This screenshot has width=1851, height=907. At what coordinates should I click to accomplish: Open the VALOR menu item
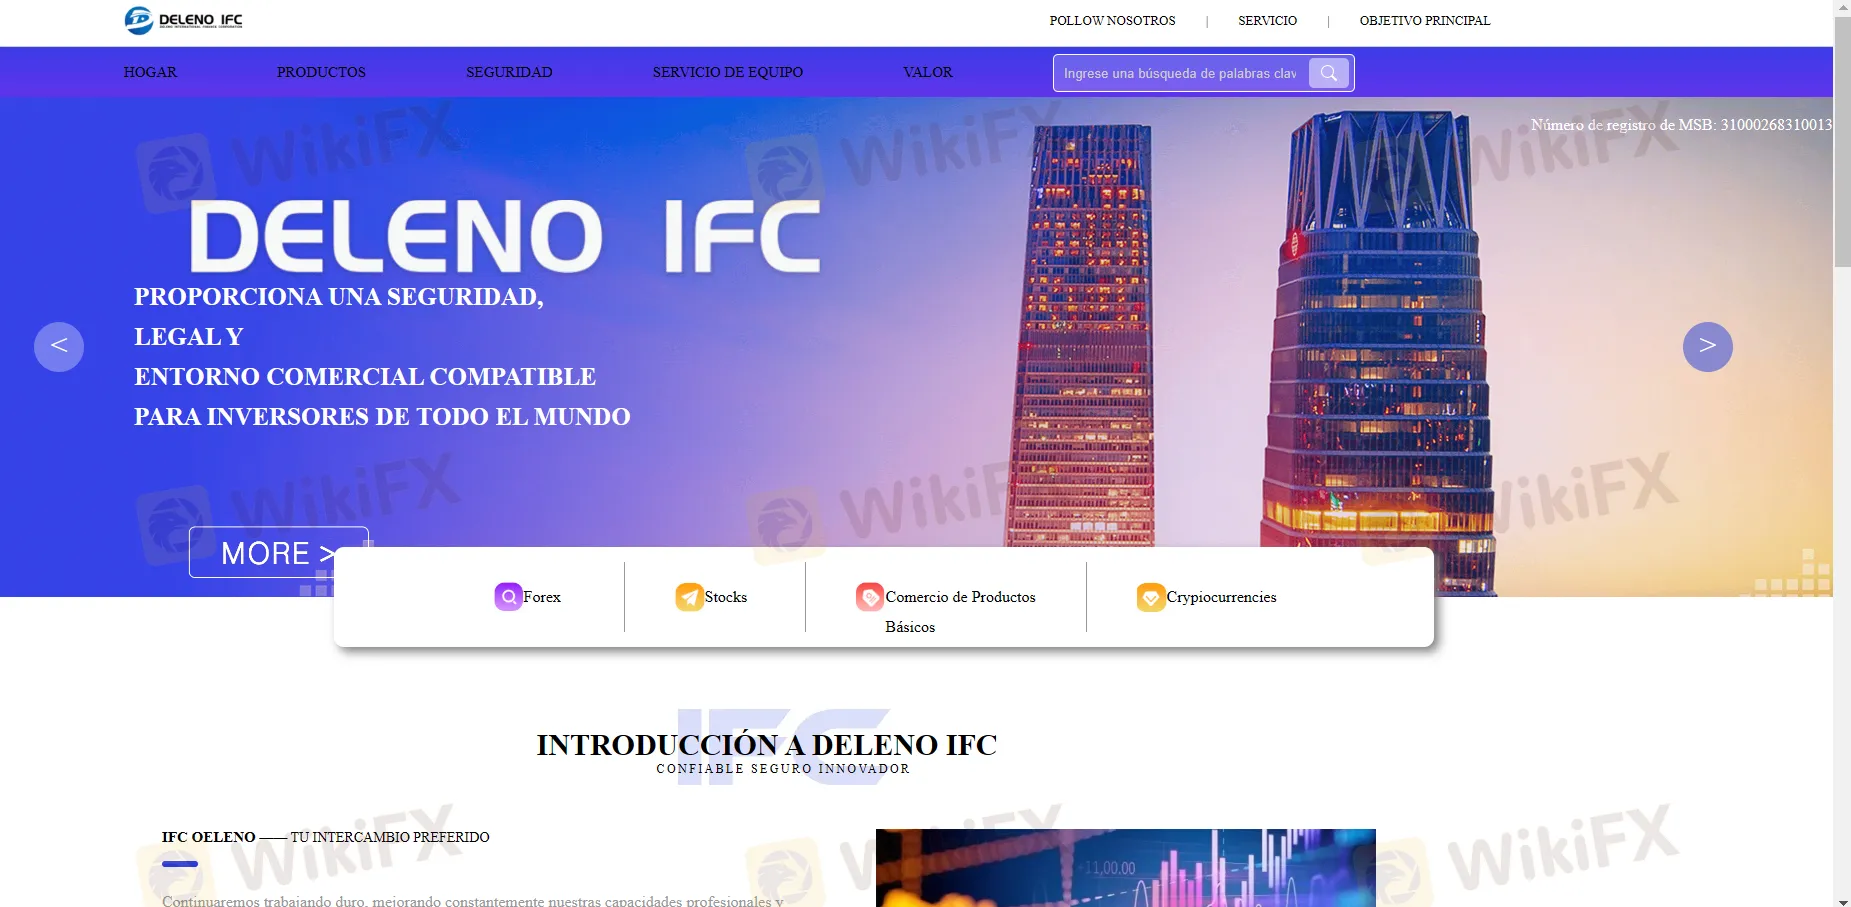[928, 72]
